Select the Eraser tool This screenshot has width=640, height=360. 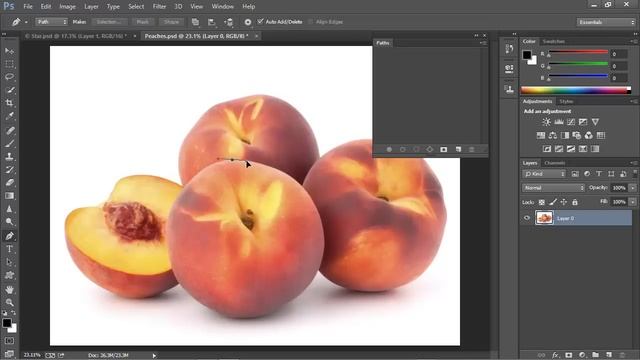pyautogui.click(x=9, y=183)
